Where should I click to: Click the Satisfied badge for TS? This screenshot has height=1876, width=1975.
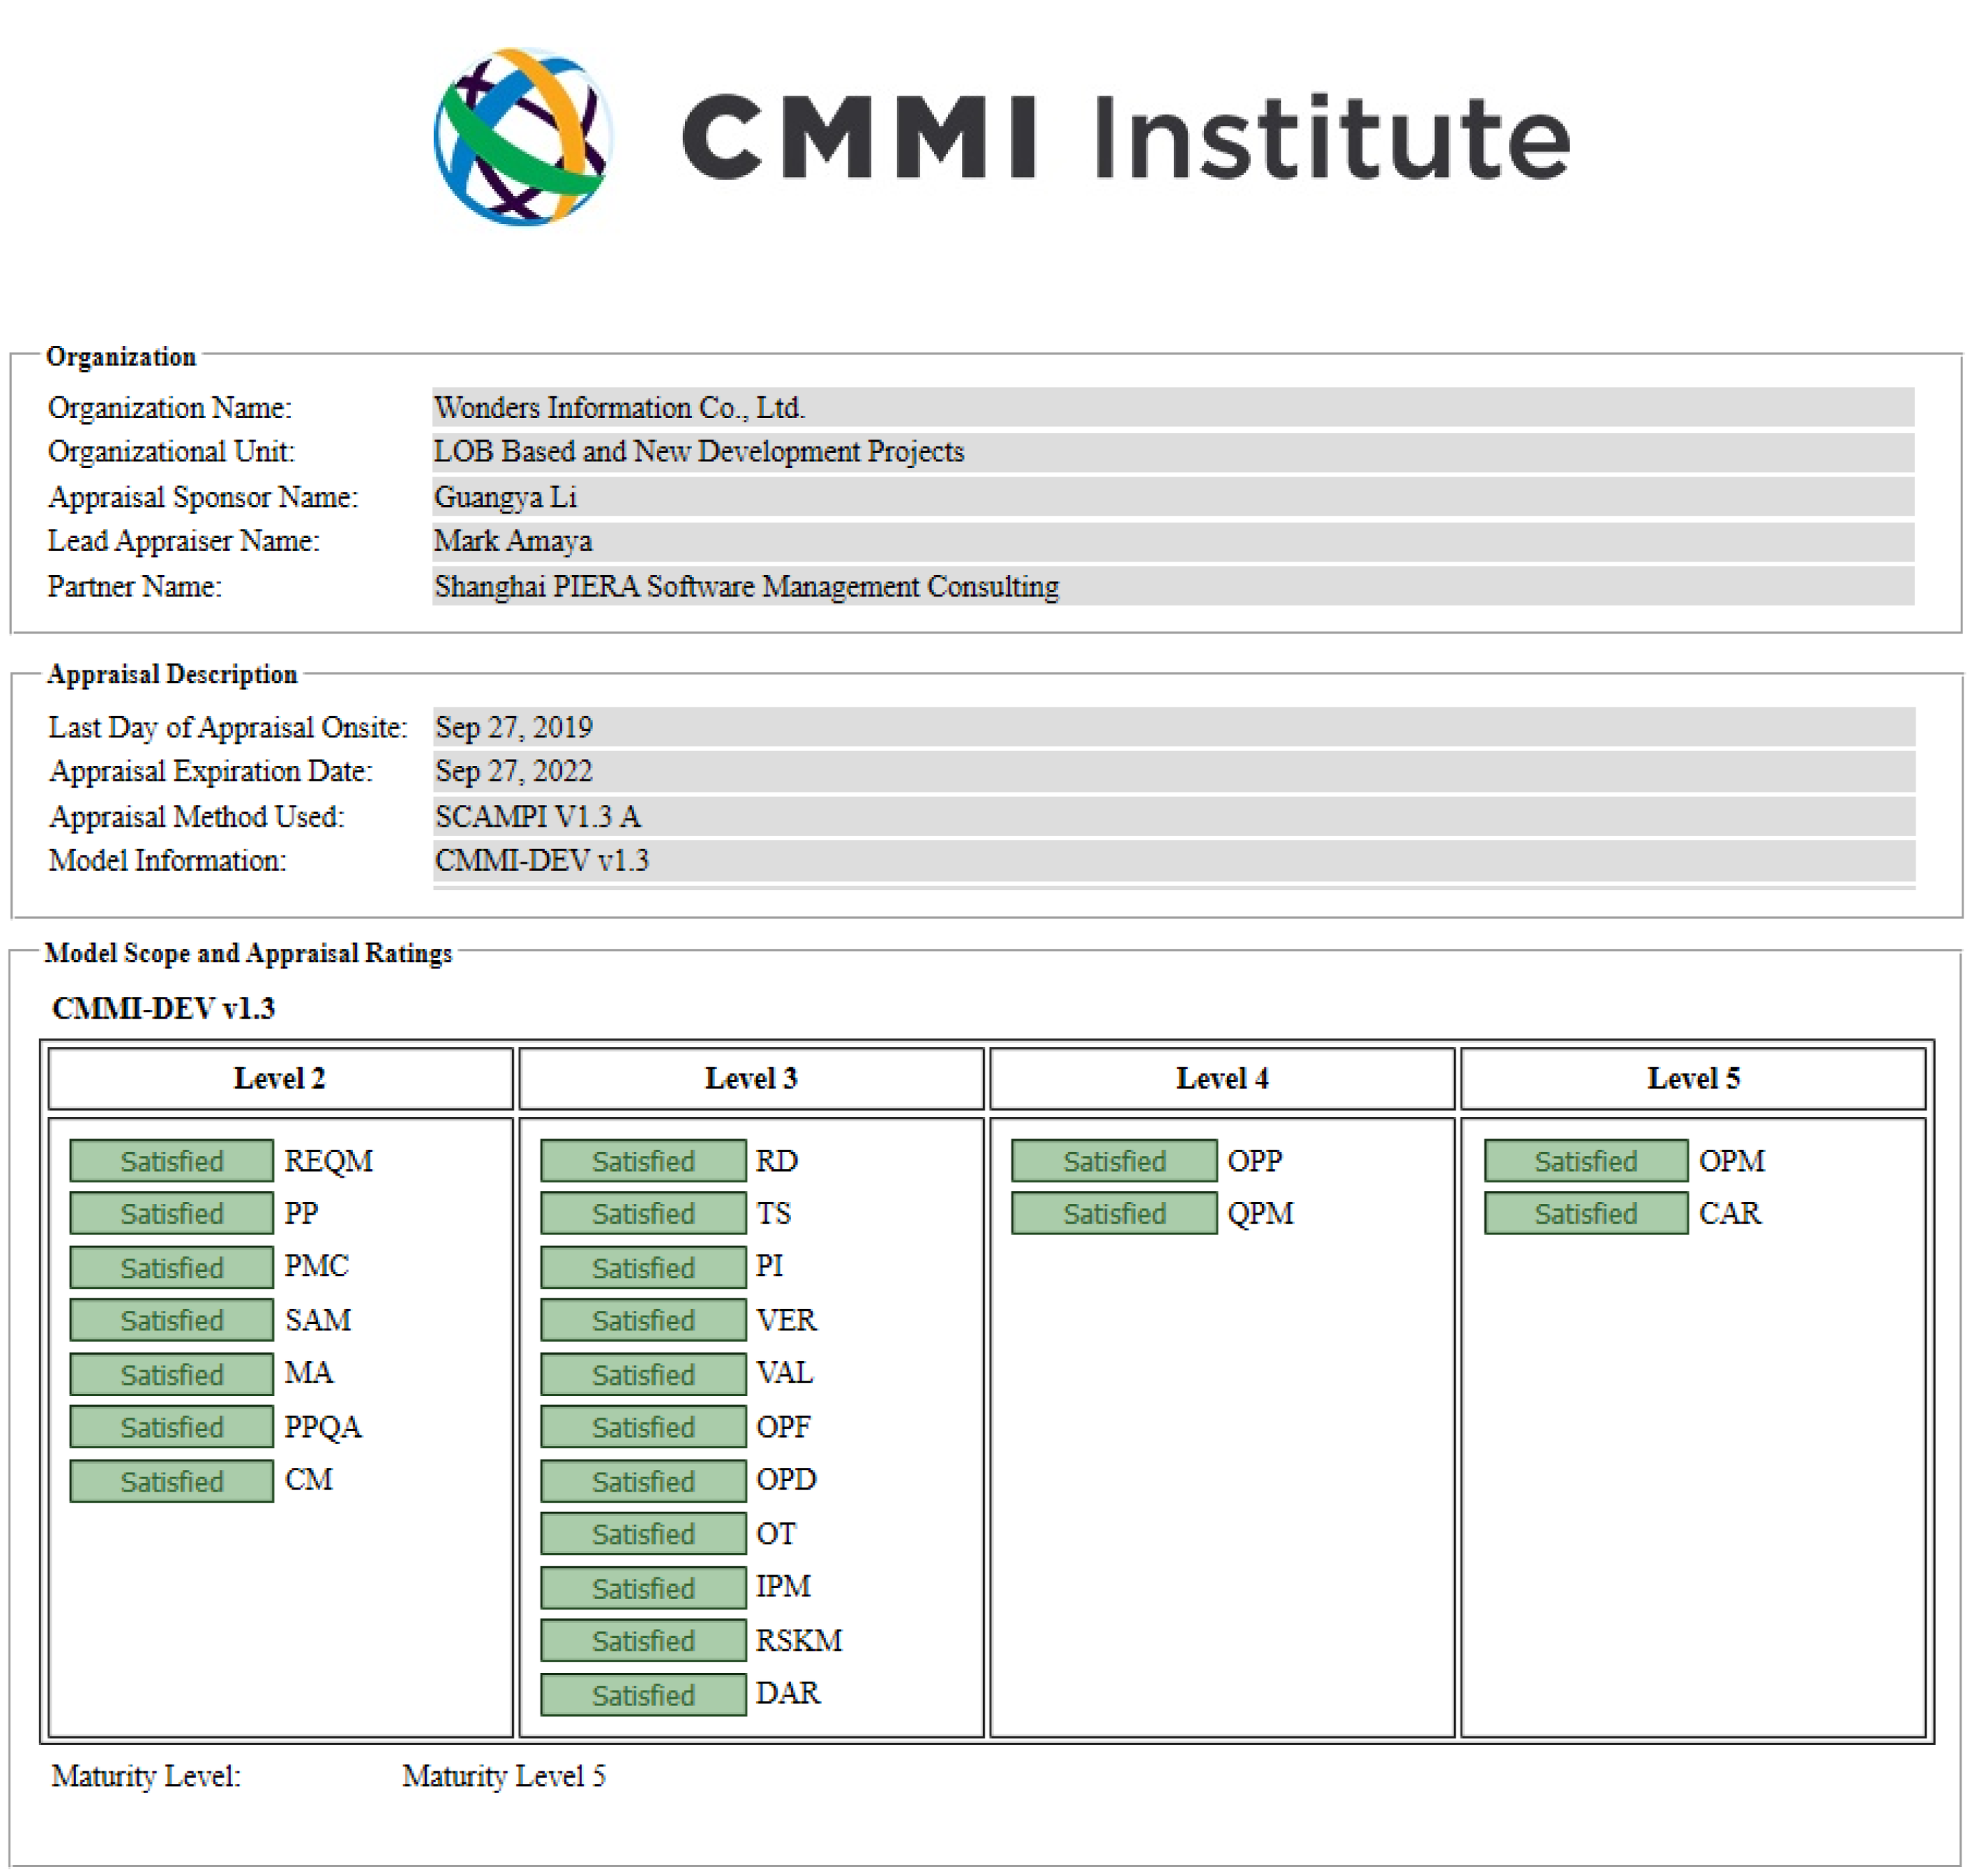(x=643, y=1213)
